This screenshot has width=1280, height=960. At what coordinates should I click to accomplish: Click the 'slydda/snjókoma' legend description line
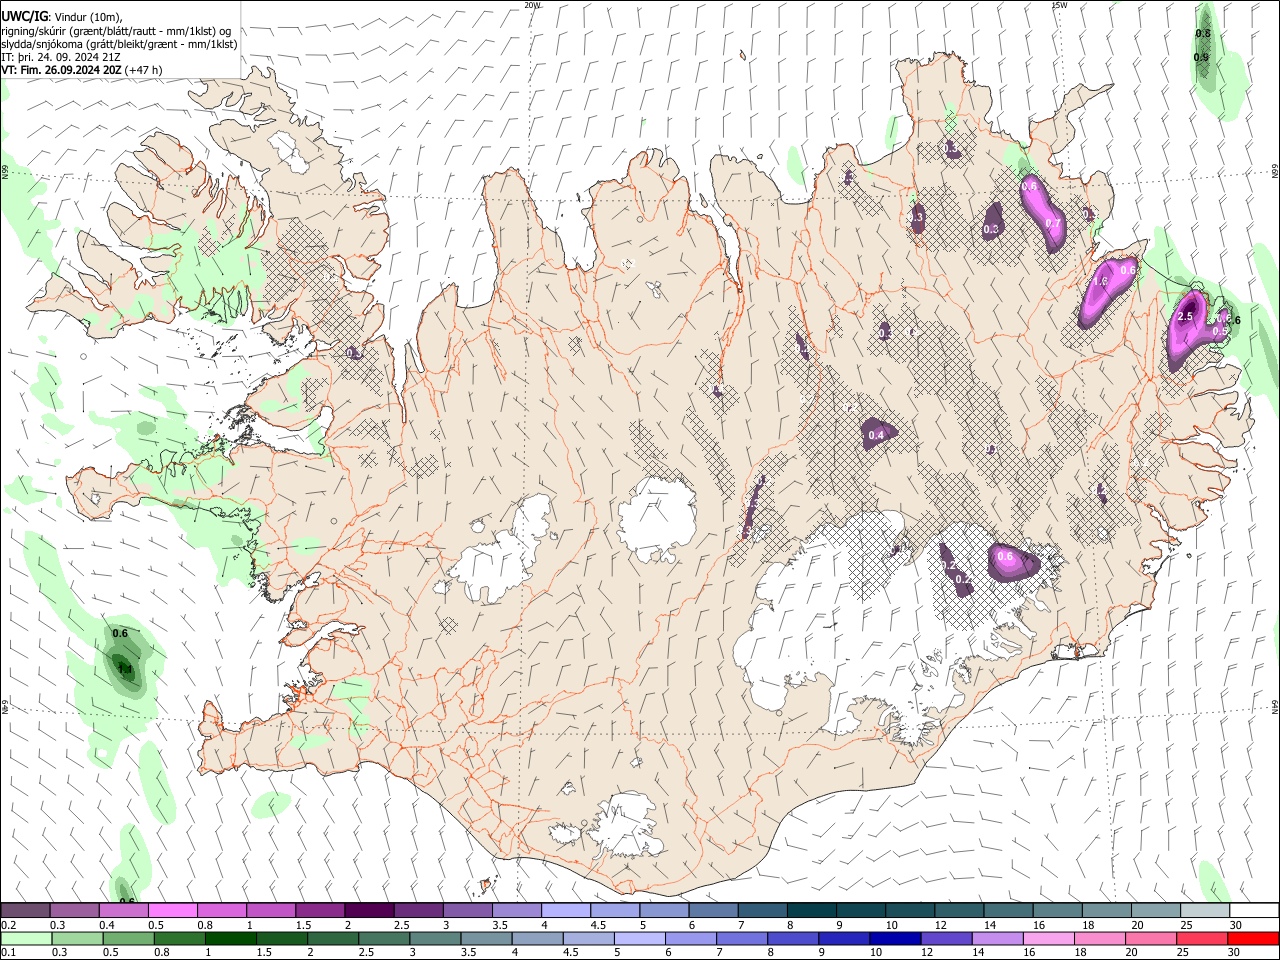point(119,44)
